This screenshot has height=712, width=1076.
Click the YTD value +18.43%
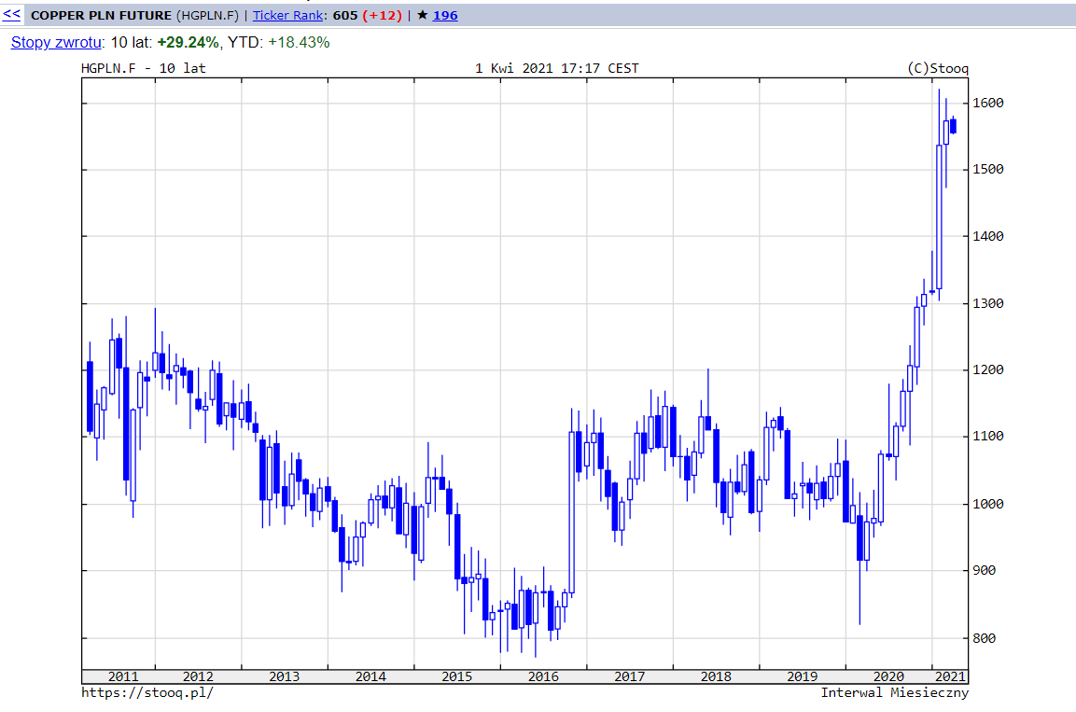[299, 43]
